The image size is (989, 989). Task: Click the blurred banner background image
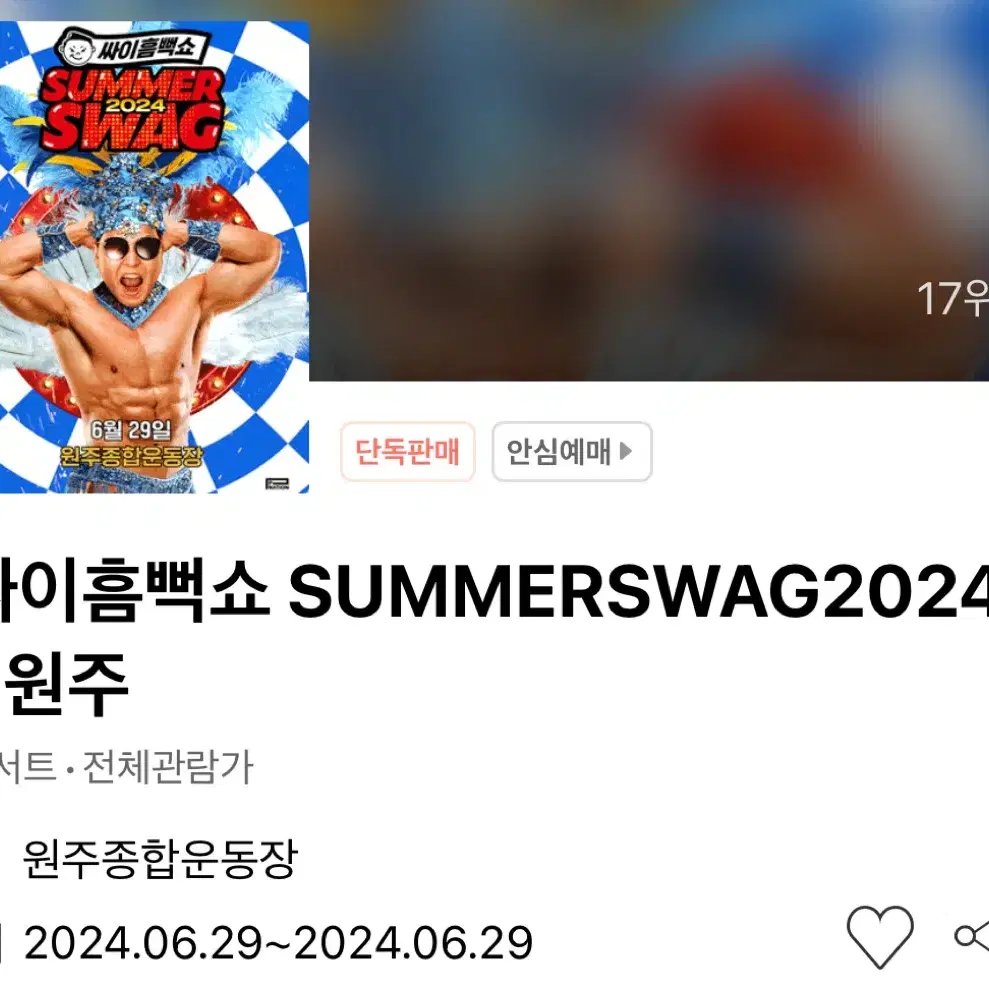pyautogui.click(x=648, y=189)
